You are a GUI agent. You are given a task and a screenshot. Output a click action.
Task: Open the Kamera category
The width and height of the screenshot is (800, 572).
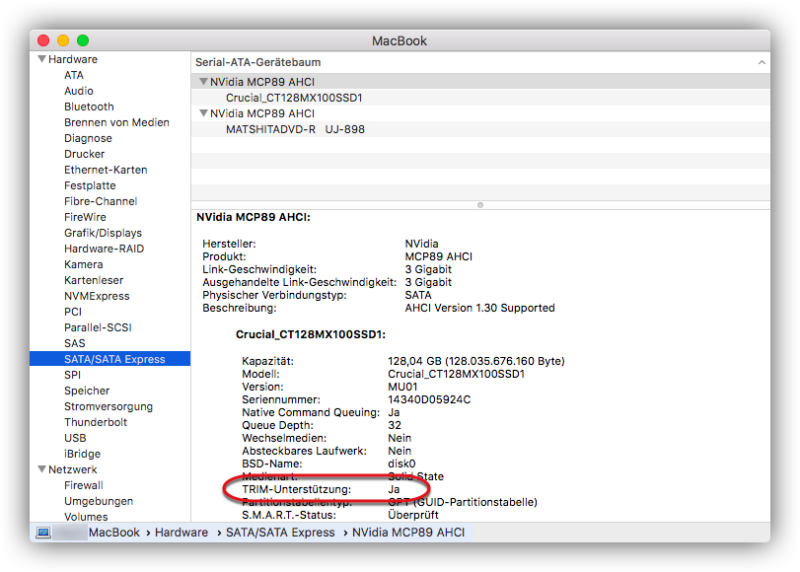[x=83, y=265]
